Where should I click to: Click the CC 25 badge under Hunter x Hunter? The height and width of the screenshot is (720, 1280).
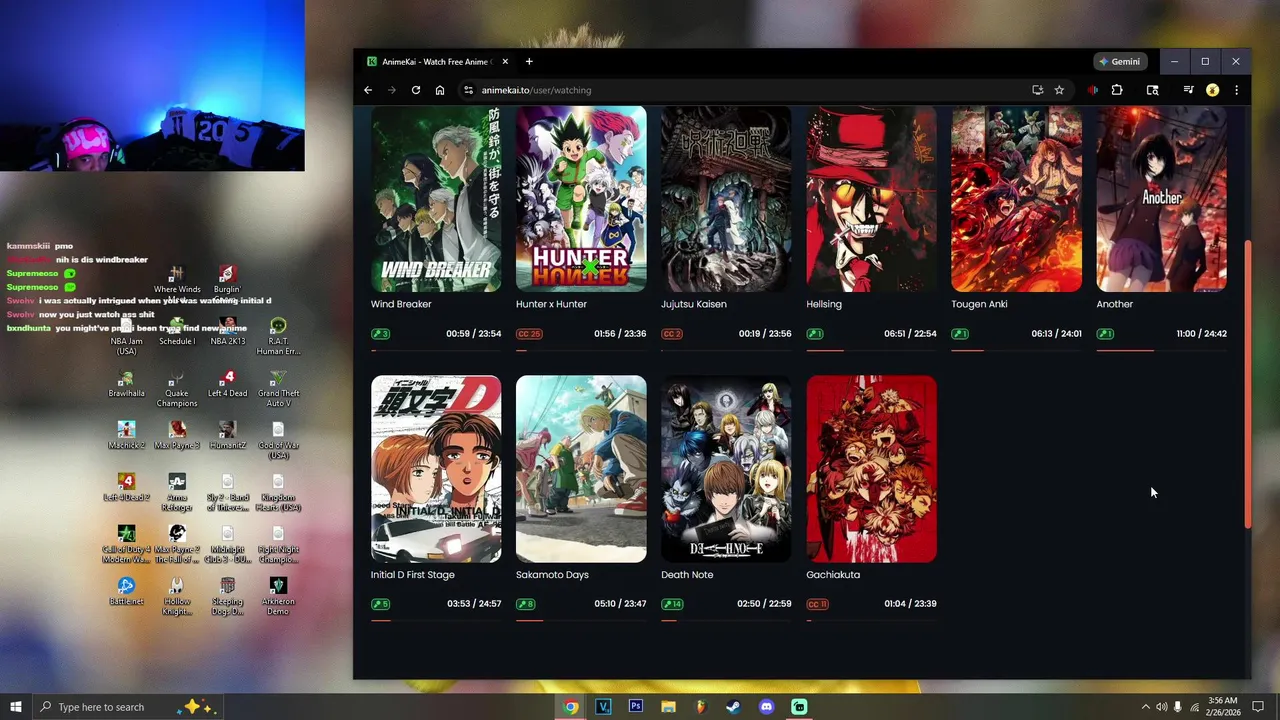(x=529, y=334)
